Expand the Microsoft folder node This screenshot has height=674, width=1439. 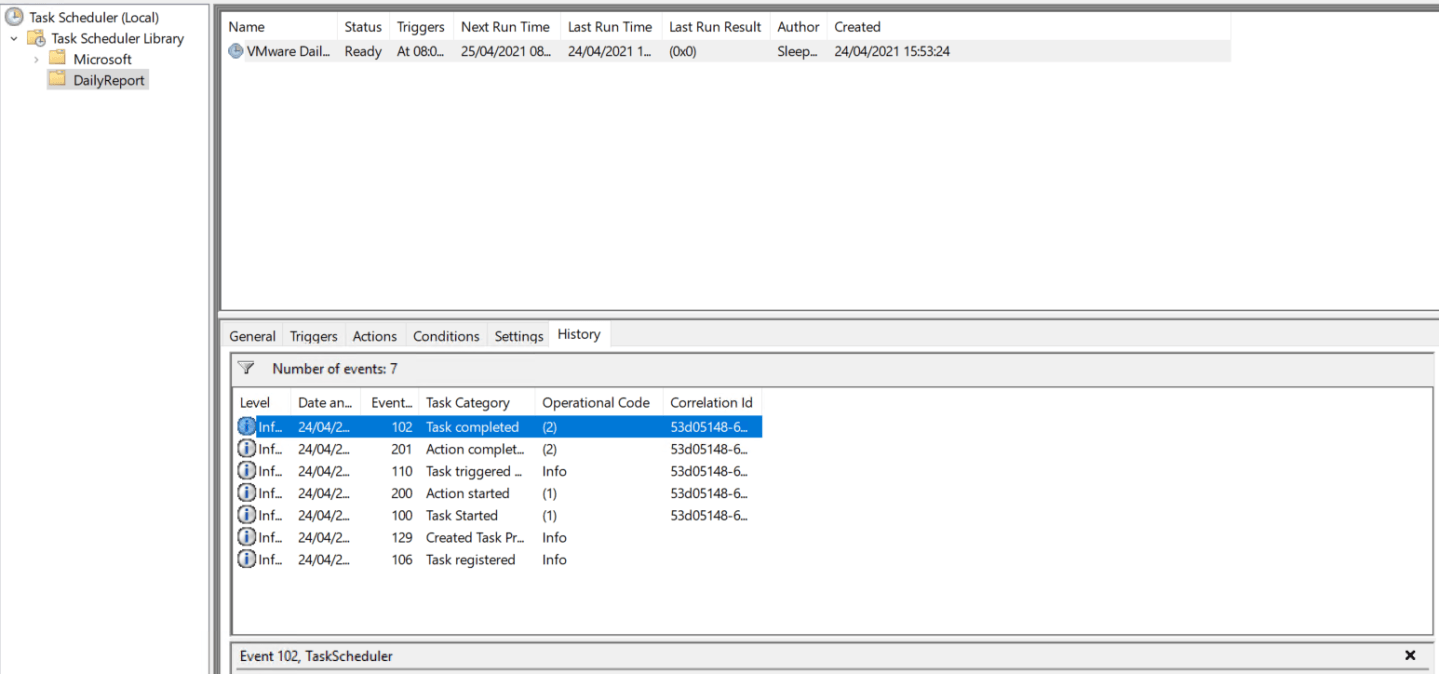coord(36,59)
